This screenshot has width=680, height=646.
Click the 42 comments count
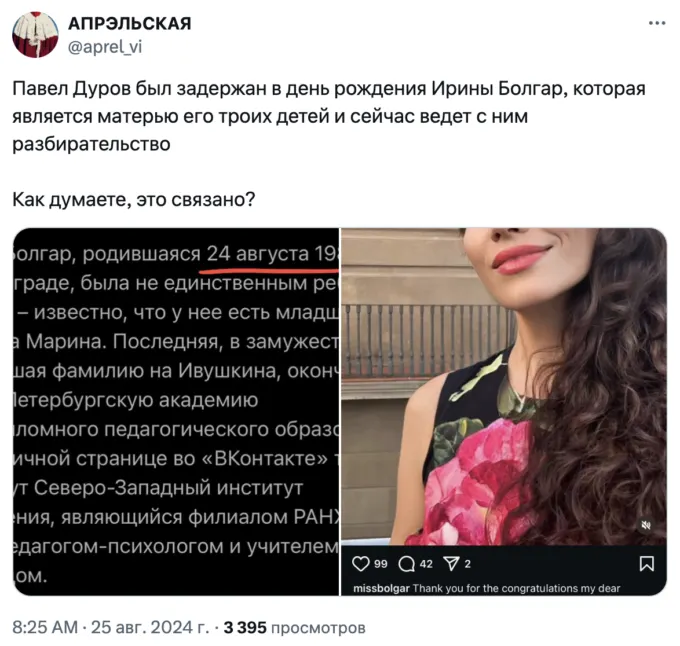click(426, 564)
